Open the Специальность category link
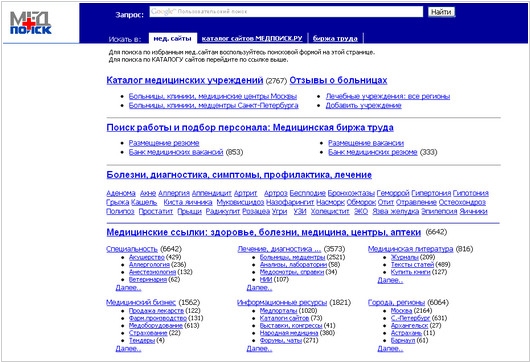Image resolution: width=530 pixels, height=362 pixels. 132,249
